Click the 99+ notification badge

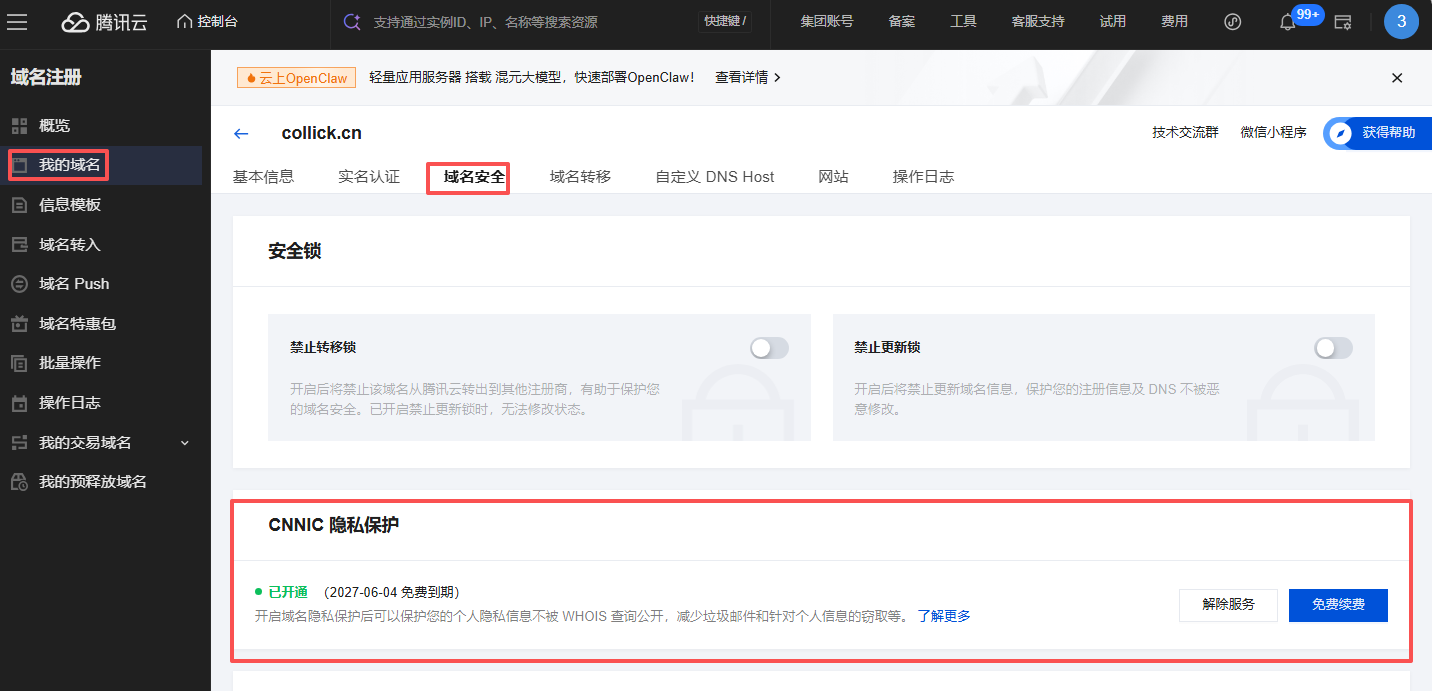[1308, 14]
